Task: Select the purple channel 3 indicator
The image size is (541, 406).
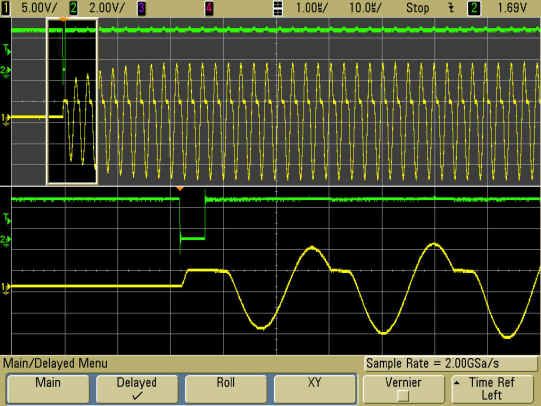Action: click(141, 8)
